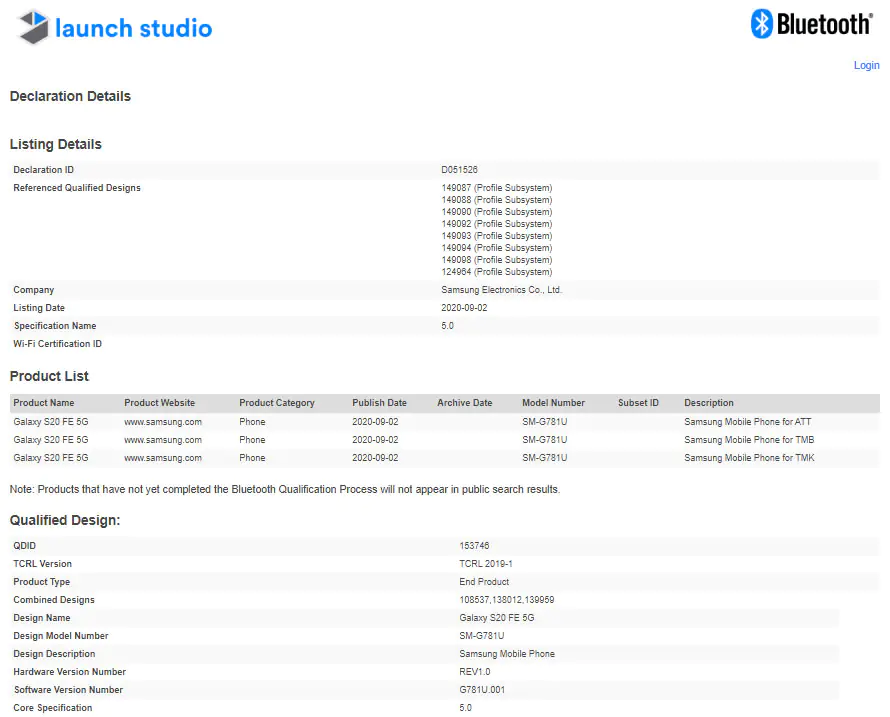
Task: Click the Subset ID column header
Action: click(x=638, y=402)
